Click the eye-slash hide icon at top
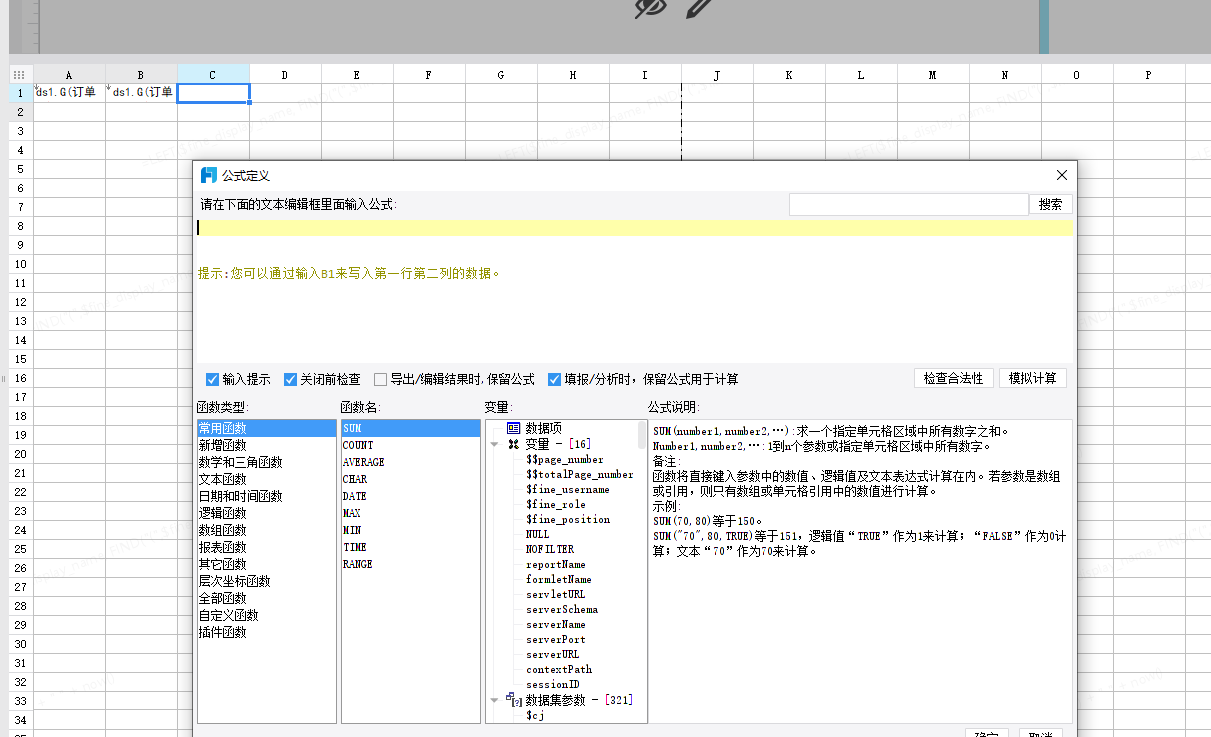Screen dimensions: 1211x737 click(x=651, y=8)
